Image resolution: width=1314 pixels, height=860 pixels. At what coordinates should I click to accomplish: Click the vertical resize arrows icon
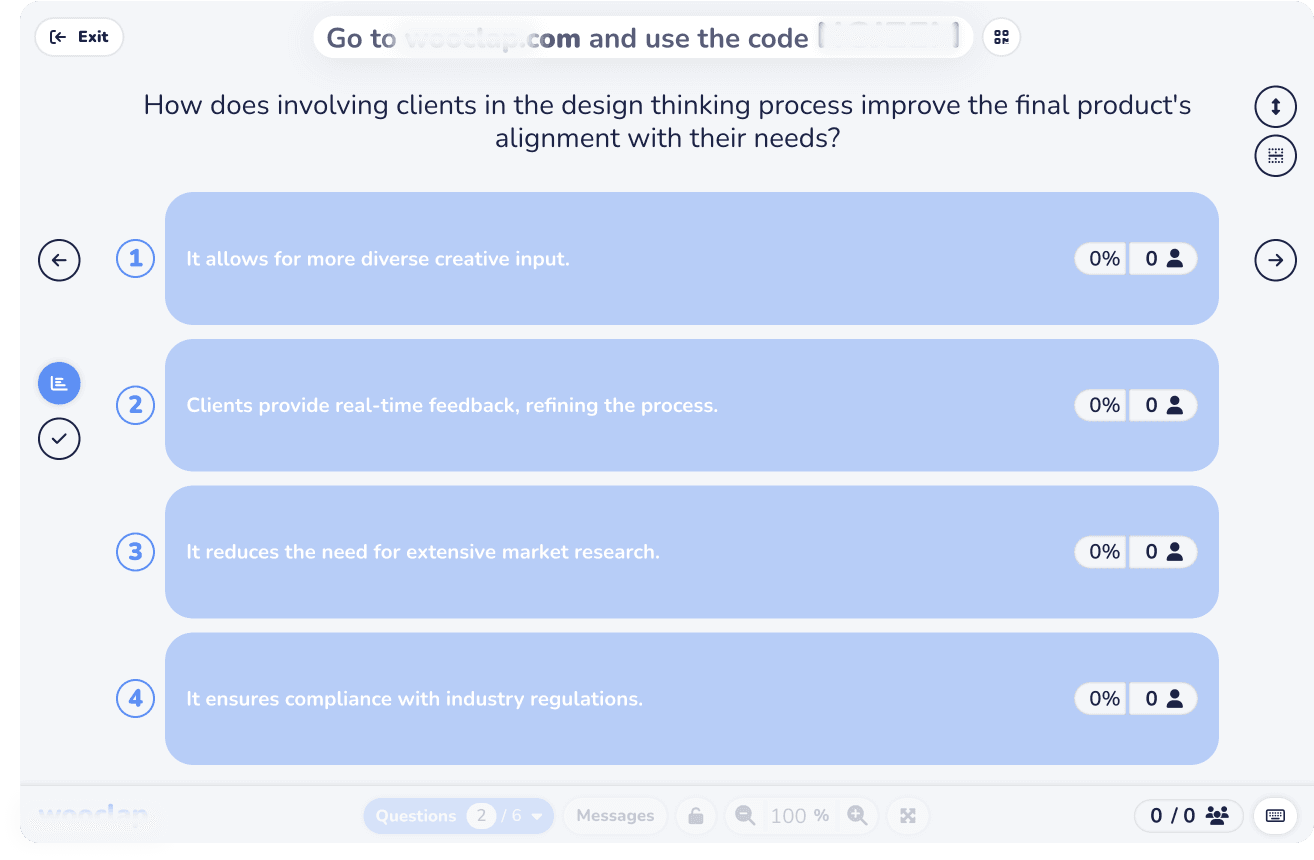(x=1275, y=107)
